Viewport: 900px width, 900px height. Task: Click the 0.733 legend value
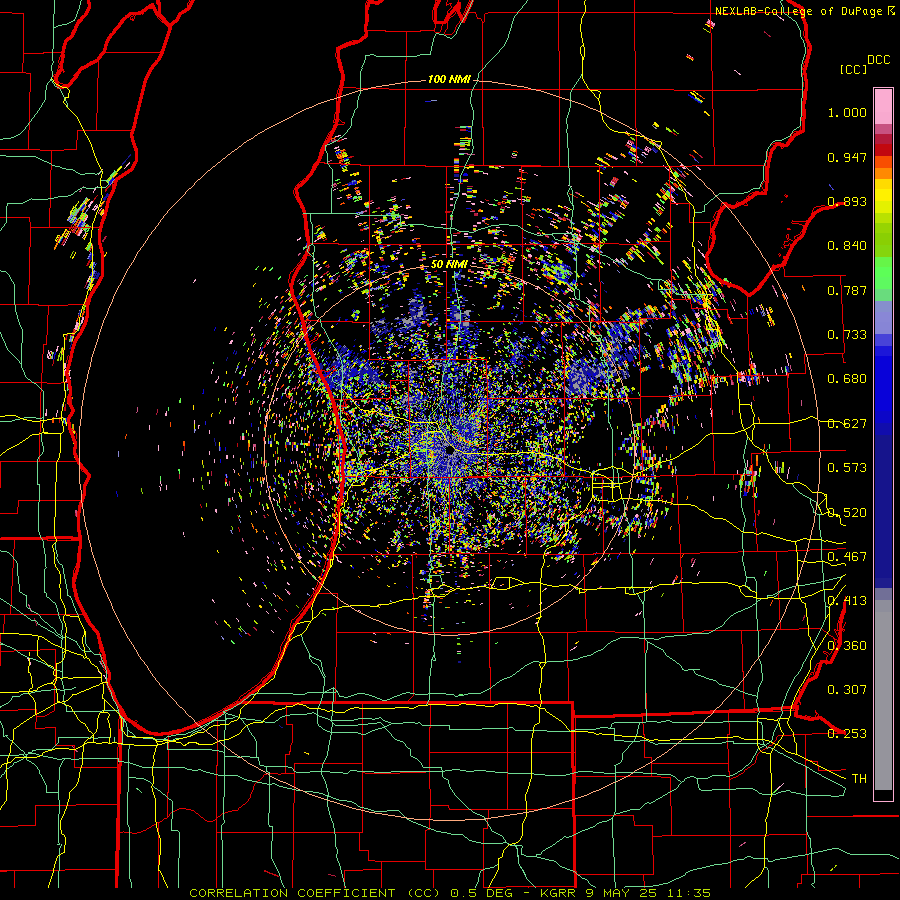click(x=847, y=335)
